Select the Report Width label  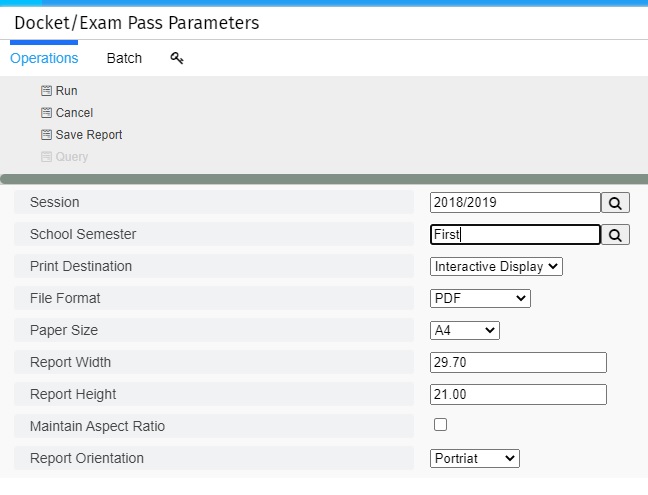[70, 362]
